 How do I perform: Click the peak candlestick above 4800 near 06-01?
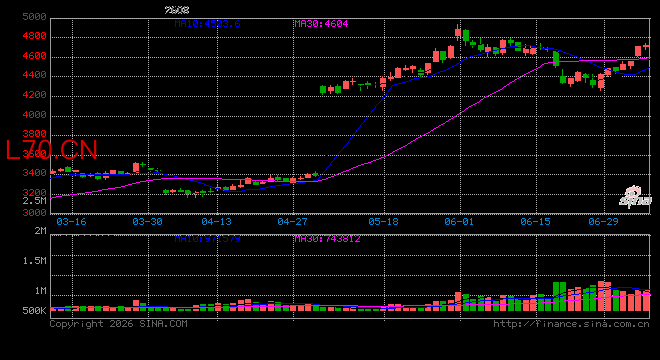click(x=458, y=32)
